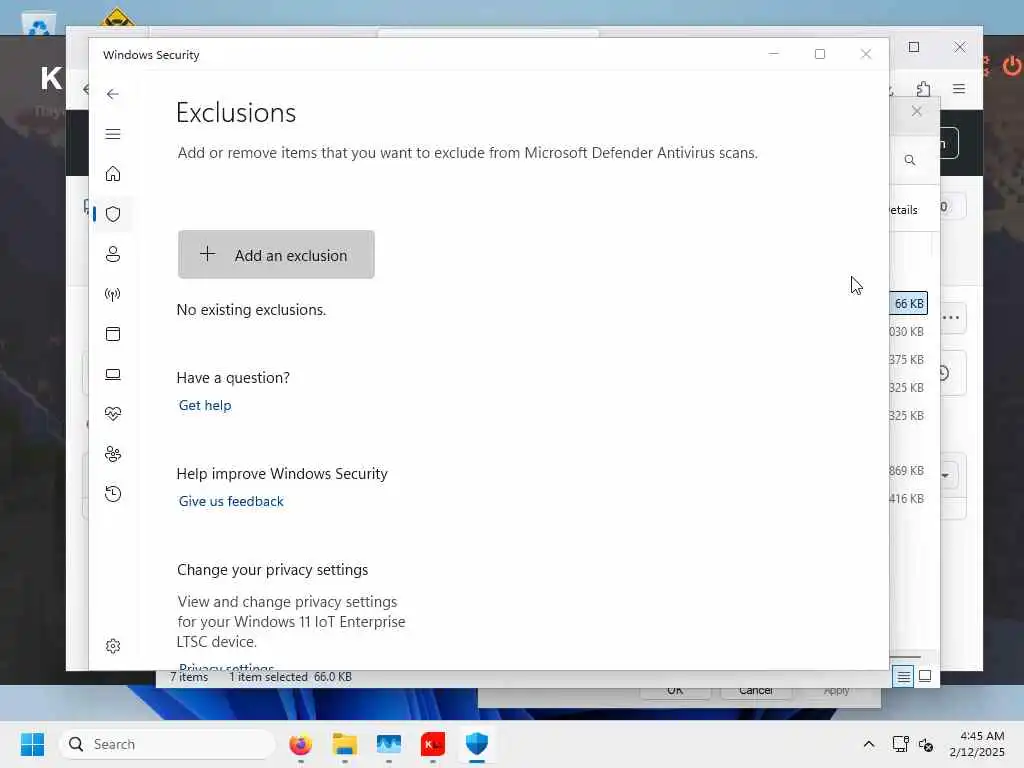
Task: Select Windows Security shield taskbar icon
Action: 477,744
